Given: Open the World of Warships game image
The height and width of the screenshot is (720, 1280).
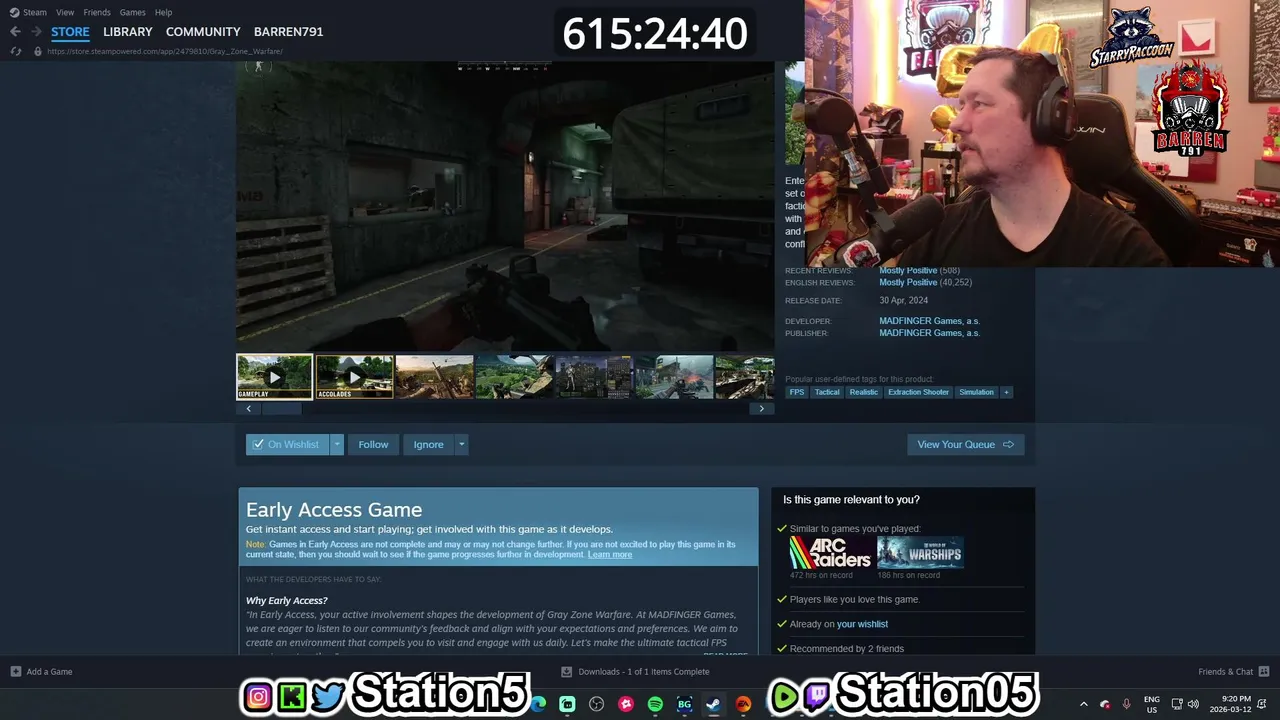Looking at the screenshot, I should click(920, 553).
